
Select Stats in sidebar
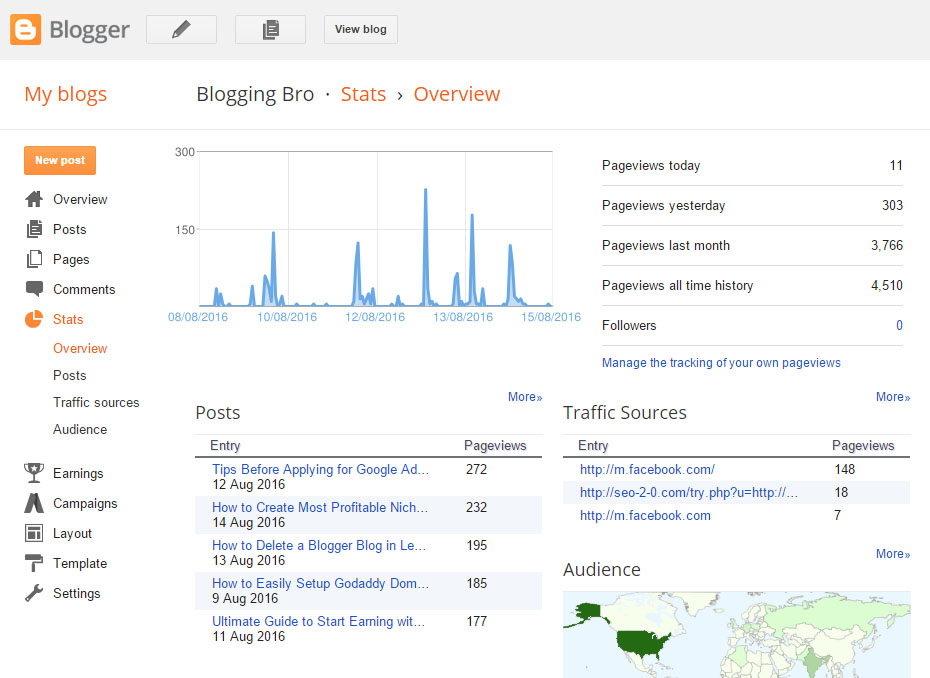point(68,319)
